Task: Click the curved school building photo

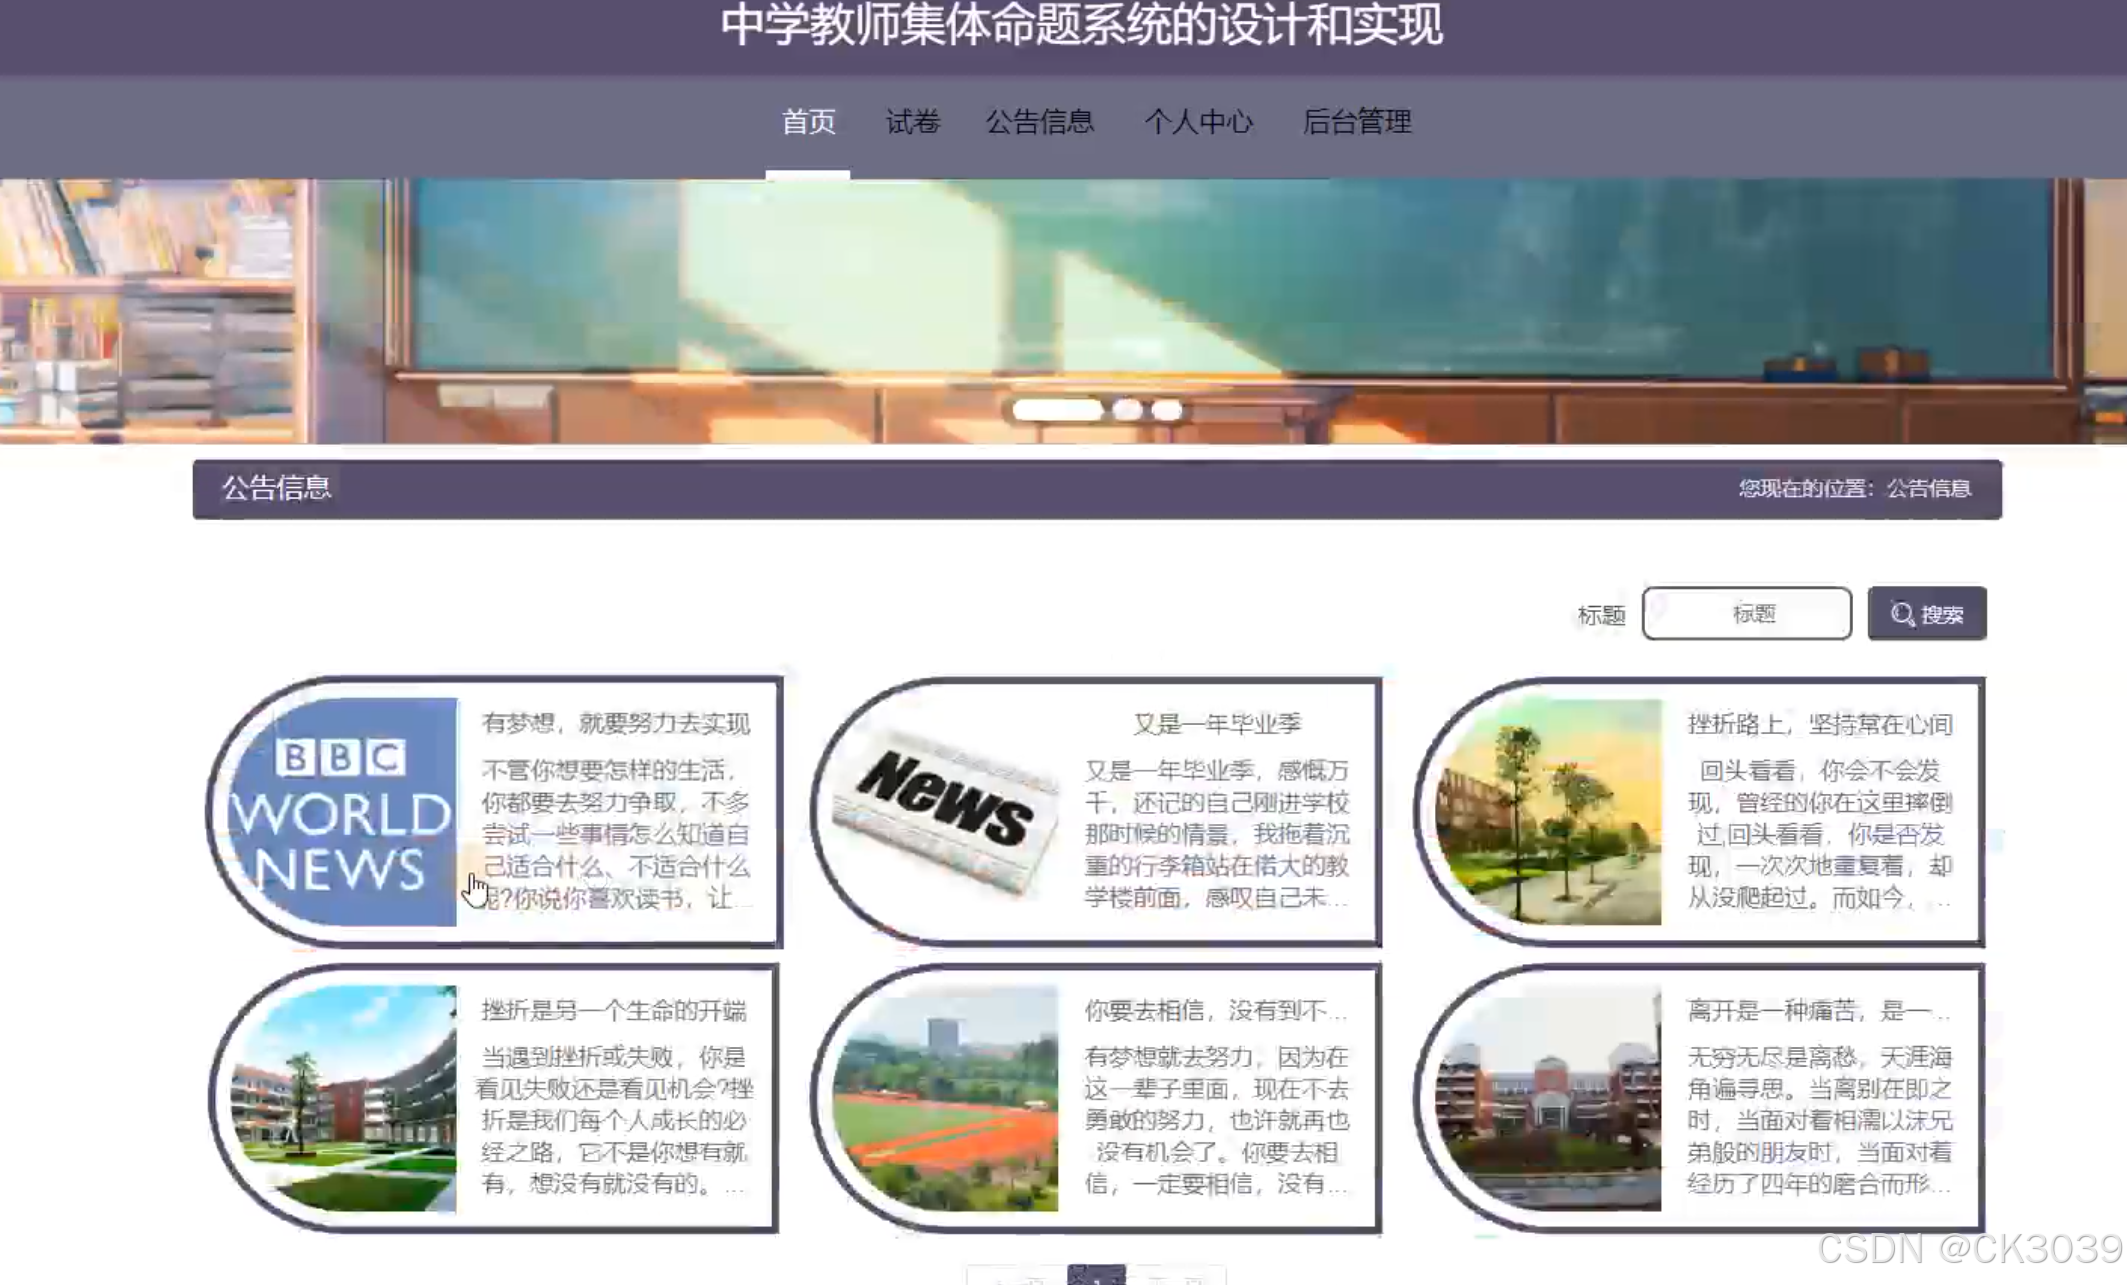Action: (343, 1098)
